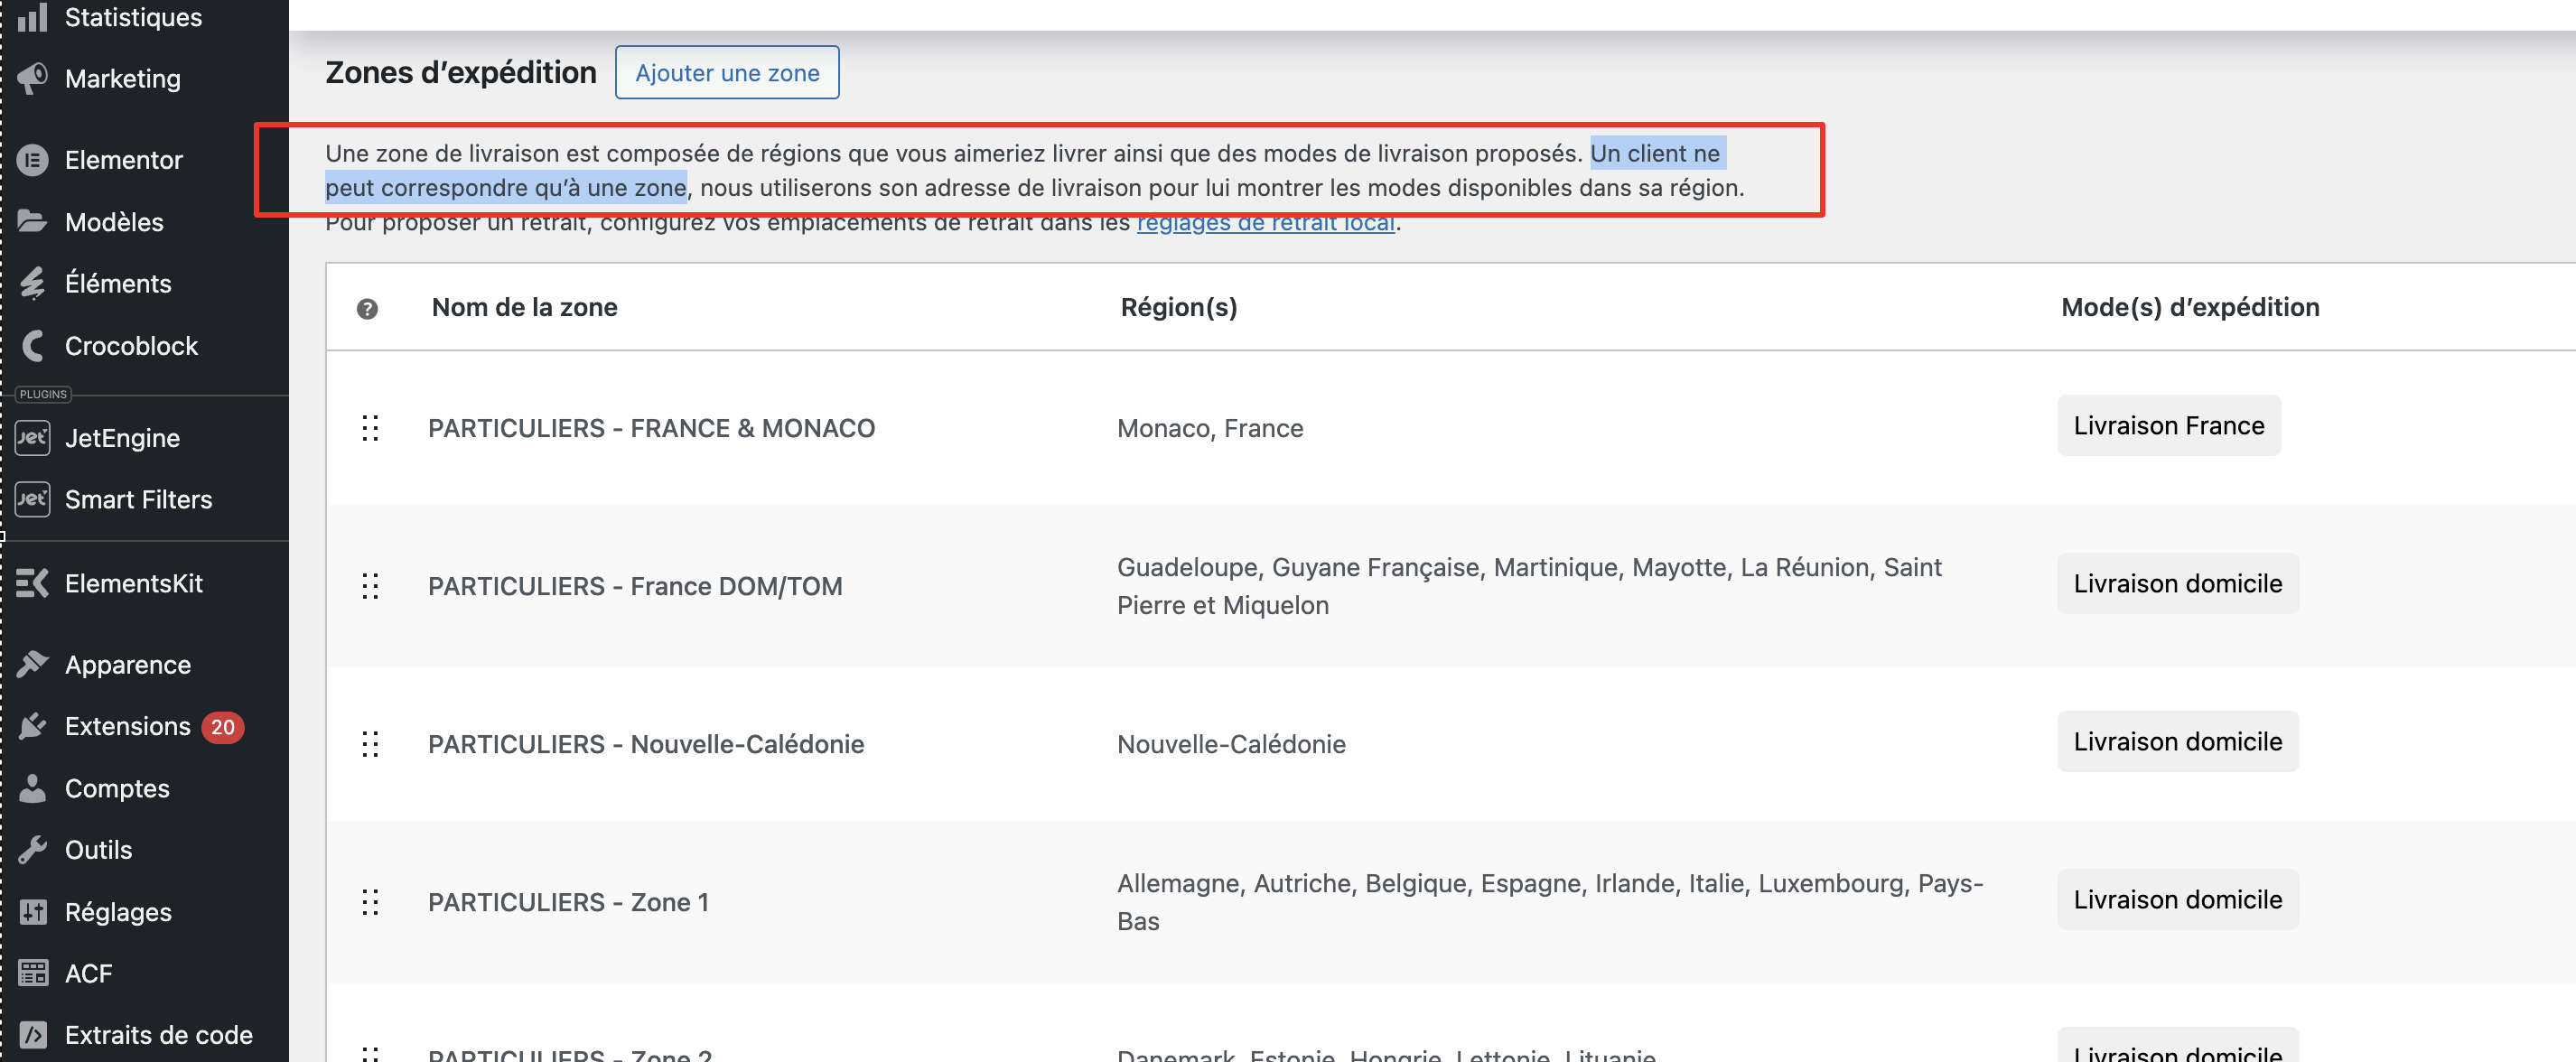Image resolution: width=2576 pixels, height=1062 pixels.
Task: Open the Statistiques menu
Action: 133,17
